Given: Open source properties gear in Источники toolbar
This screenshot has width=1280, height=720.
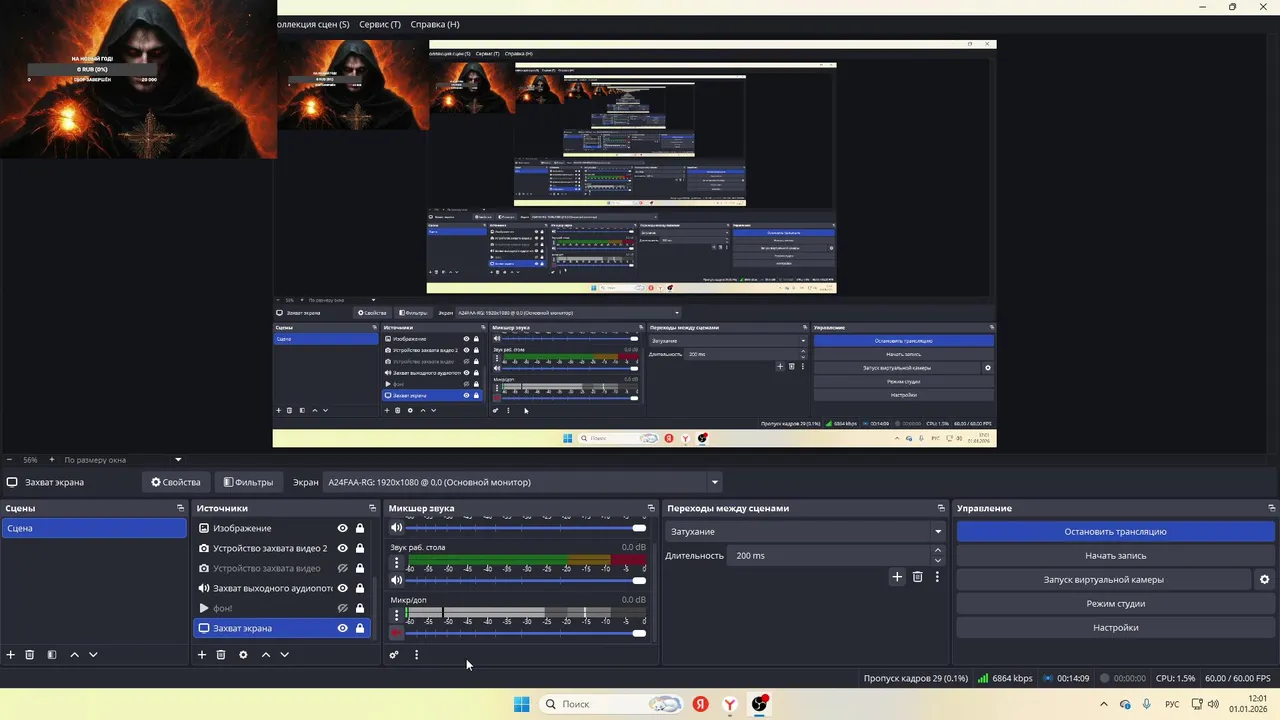Looking at the screenshot, I should (x=243, y=655).
